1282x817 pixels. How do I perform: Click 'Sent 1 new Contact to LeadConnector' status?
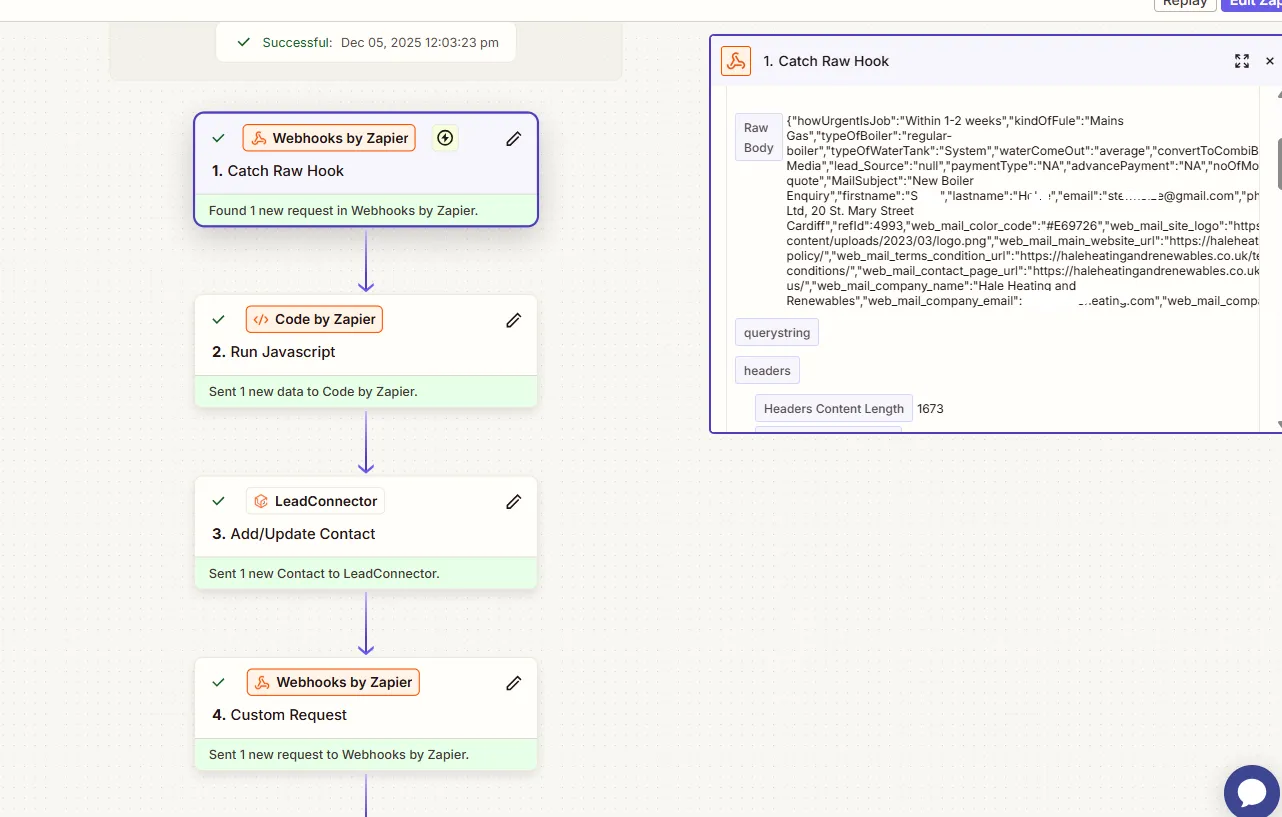(366, 573)
